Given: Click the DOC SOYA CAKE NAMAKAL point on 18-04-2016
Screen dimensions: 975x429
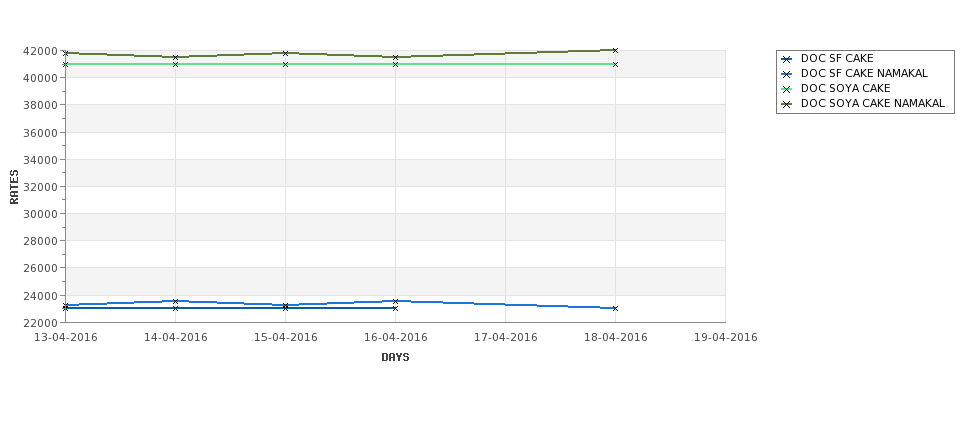Looking at the screenshot, I should 615,50.
